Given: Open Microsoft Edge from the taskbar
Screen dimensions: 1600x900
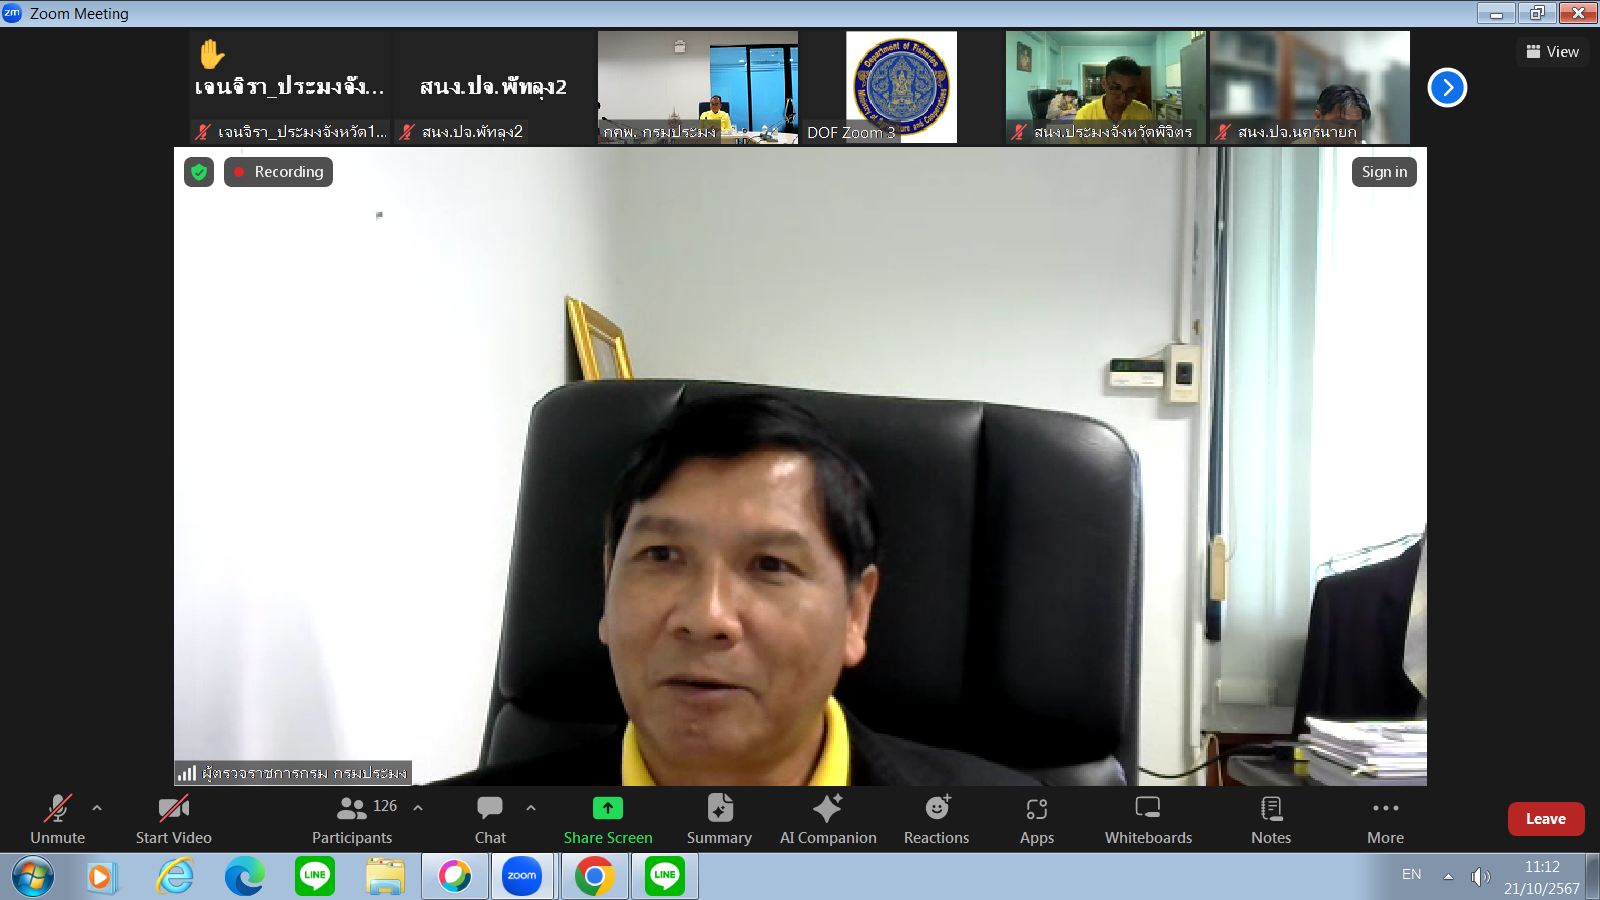Looking at the screenshot, I should click(x=245, y=877).
